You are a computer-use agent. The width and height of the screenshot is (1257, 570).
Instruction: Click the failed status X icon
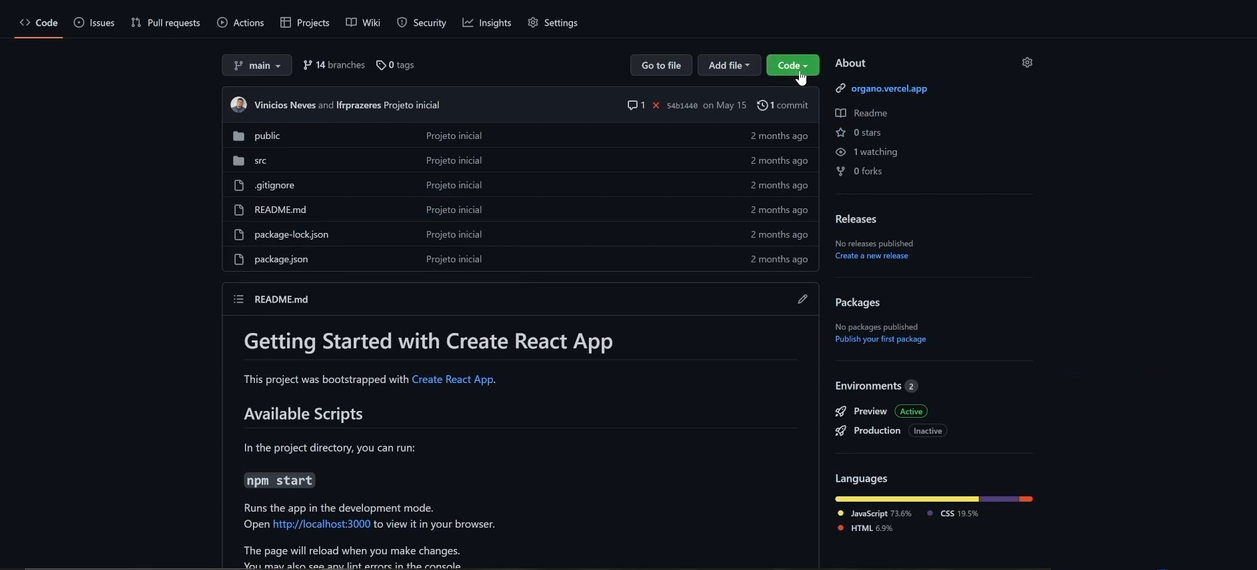pyautogui.click(x=656, y=105)
